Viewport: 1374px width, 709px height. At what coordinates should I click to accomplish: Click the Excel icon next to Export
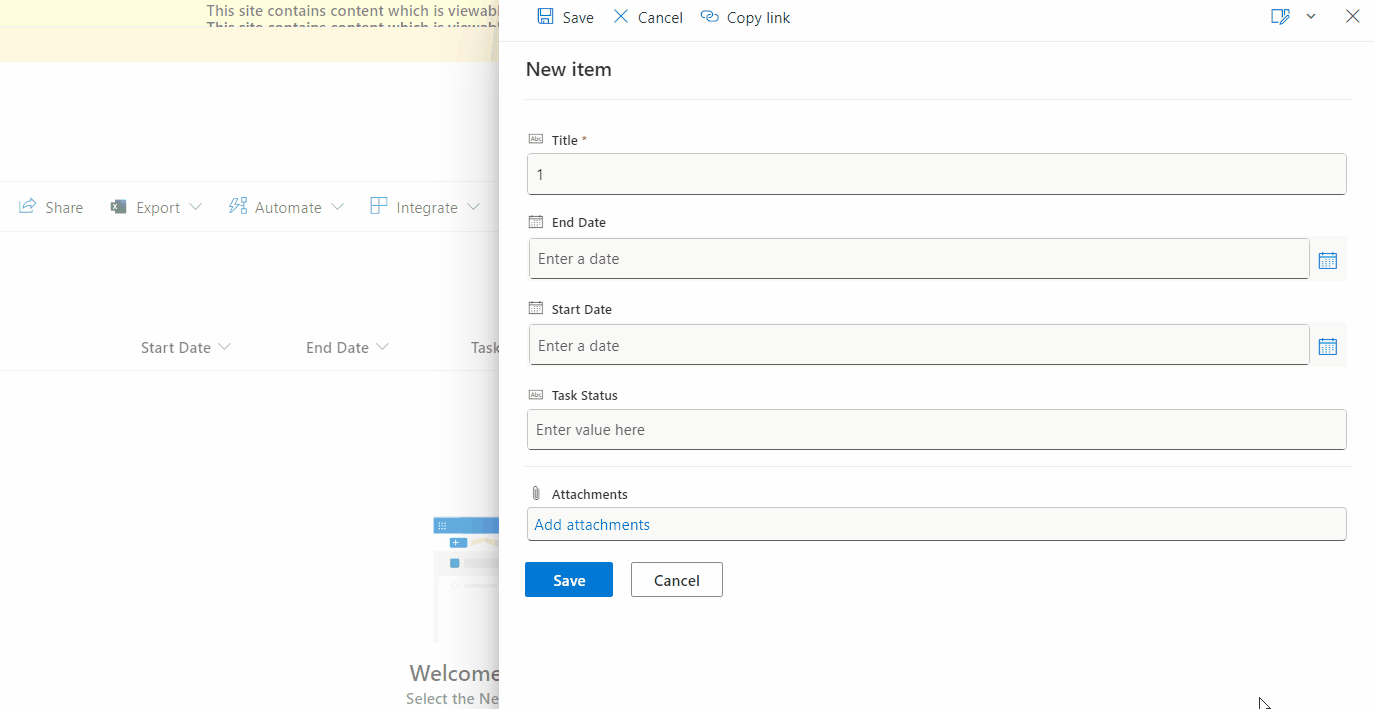118,207
